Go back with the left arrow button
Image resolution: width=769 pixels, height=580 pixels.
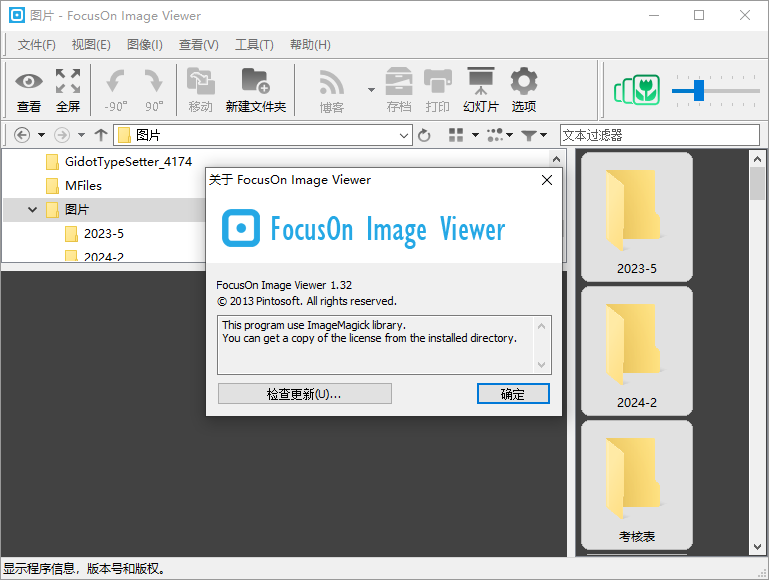pyautogui.click(x=22, y=135)
